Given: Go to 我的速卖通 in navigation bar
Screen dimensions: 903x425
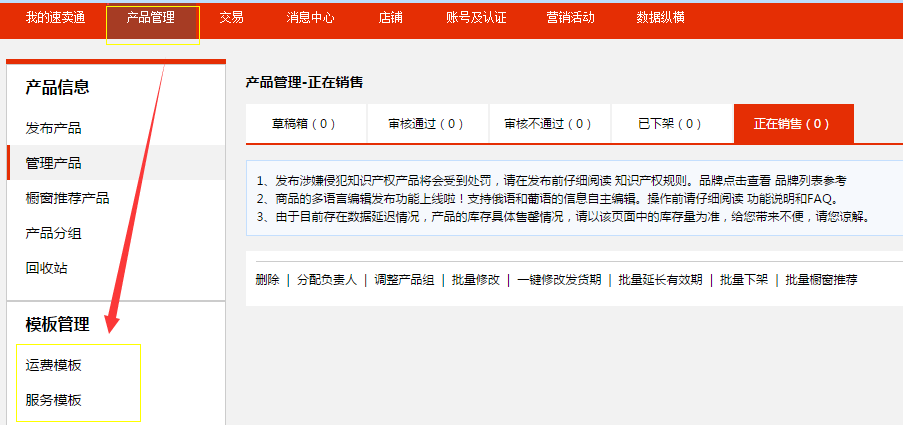Looking at the screenshot, I should [55, 18].
